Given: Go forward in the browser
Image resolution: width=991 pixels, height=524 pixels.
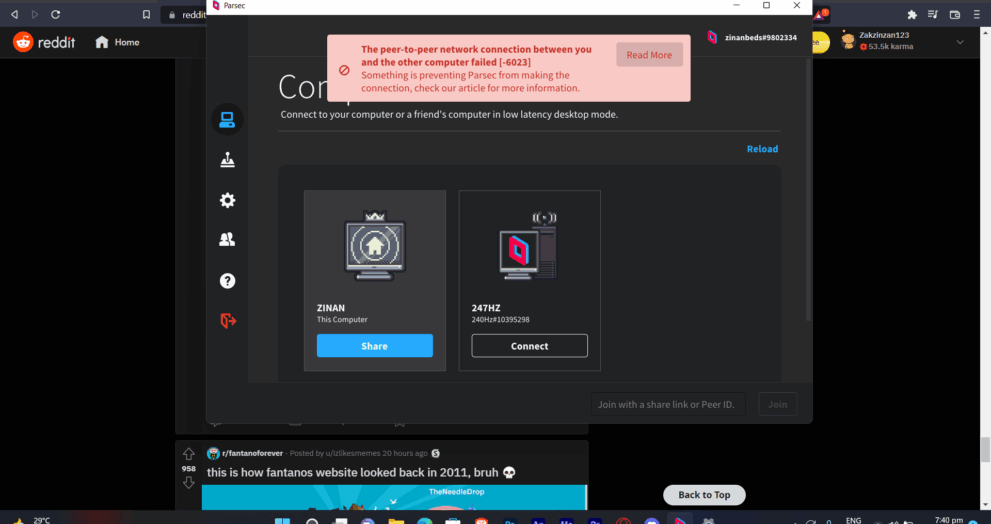Looking at the screenshot, I should tap(35, 14).
